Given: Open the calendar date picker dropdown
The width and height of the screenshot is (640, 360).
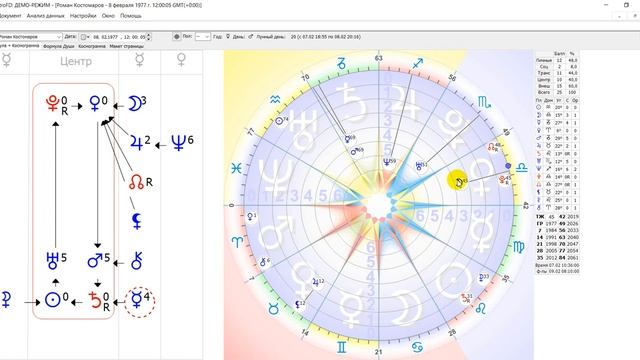Looking at the screenshot, I should (x=85, y=37).
